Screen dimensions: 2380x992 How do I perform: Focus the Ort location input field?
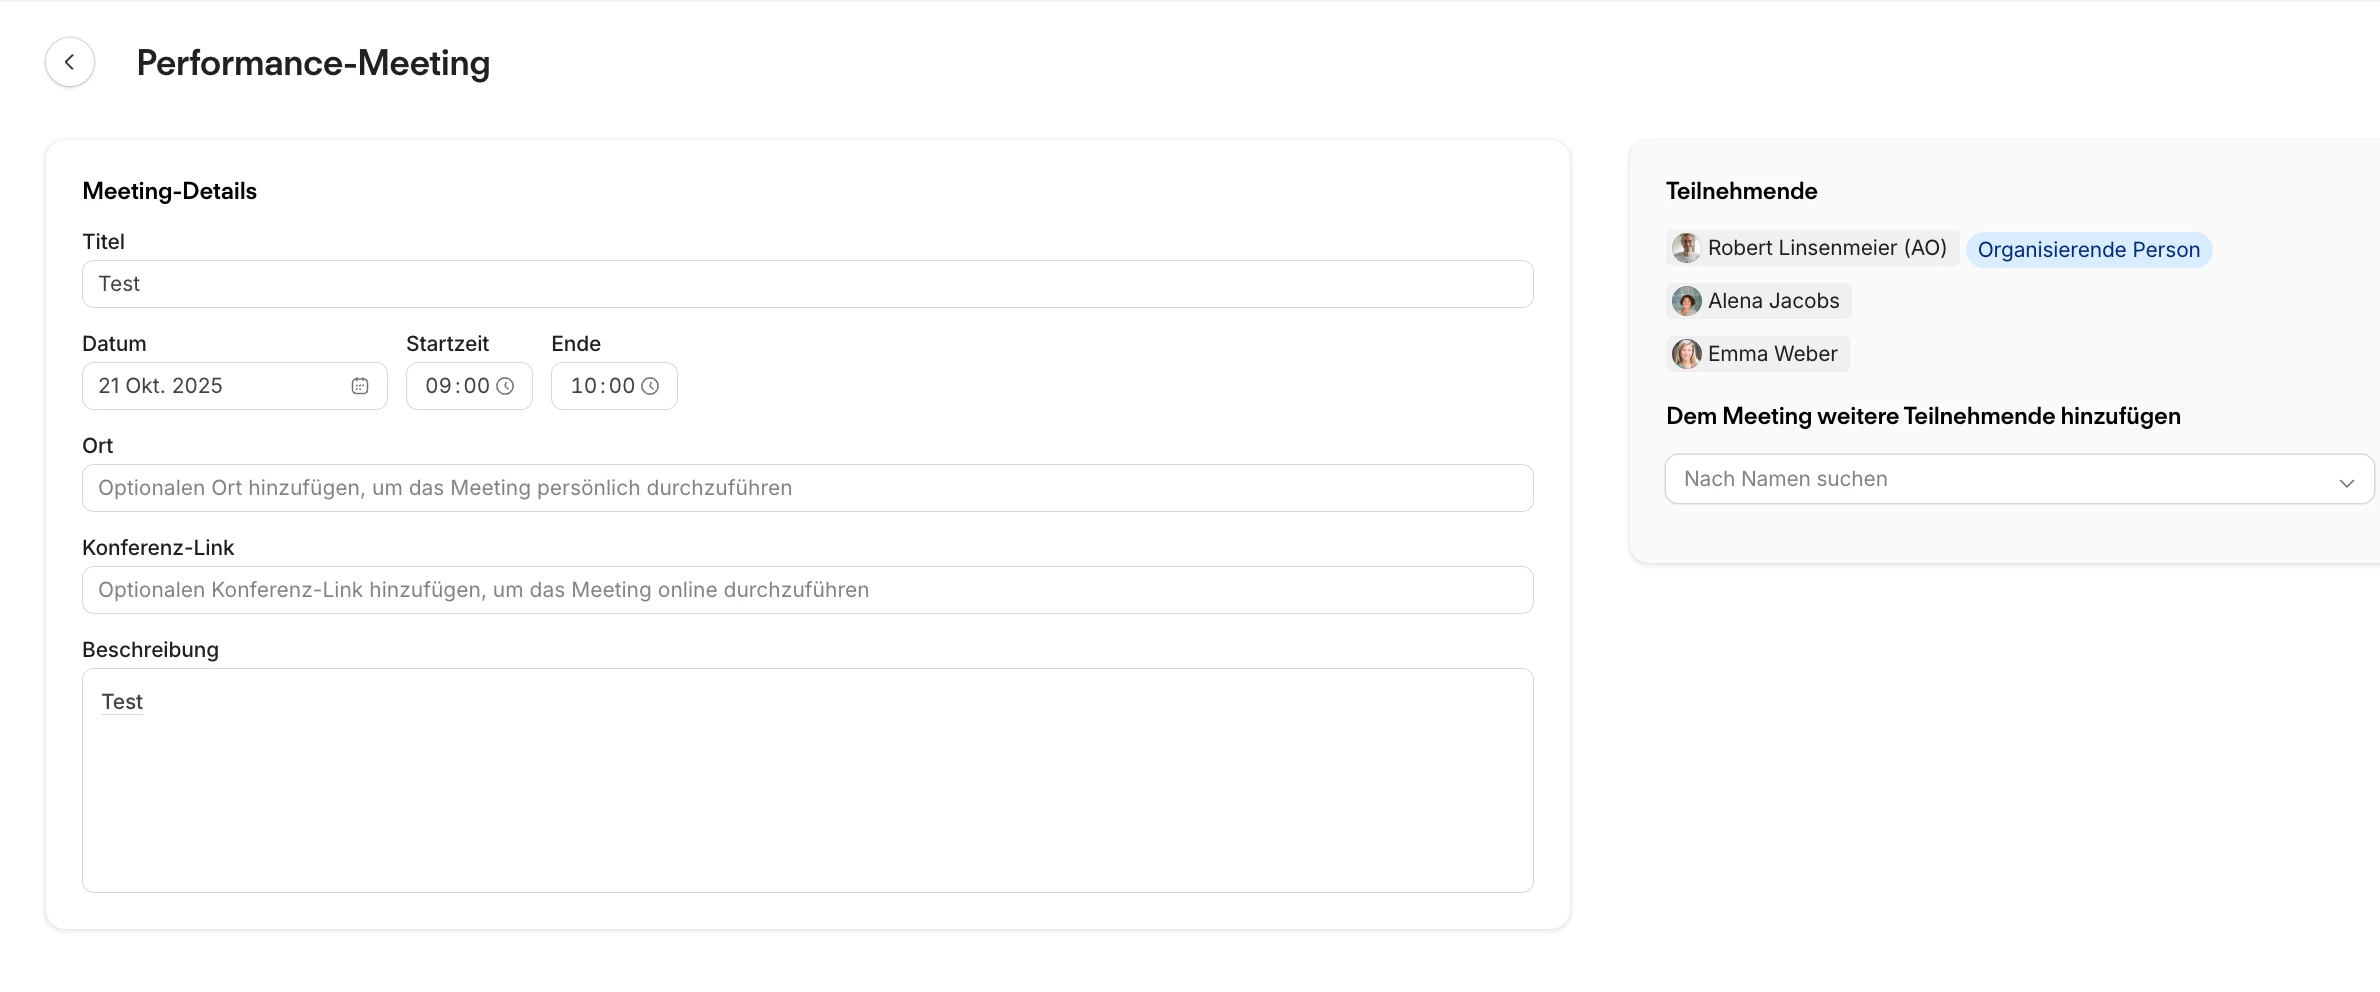click(x=807, y=488)
